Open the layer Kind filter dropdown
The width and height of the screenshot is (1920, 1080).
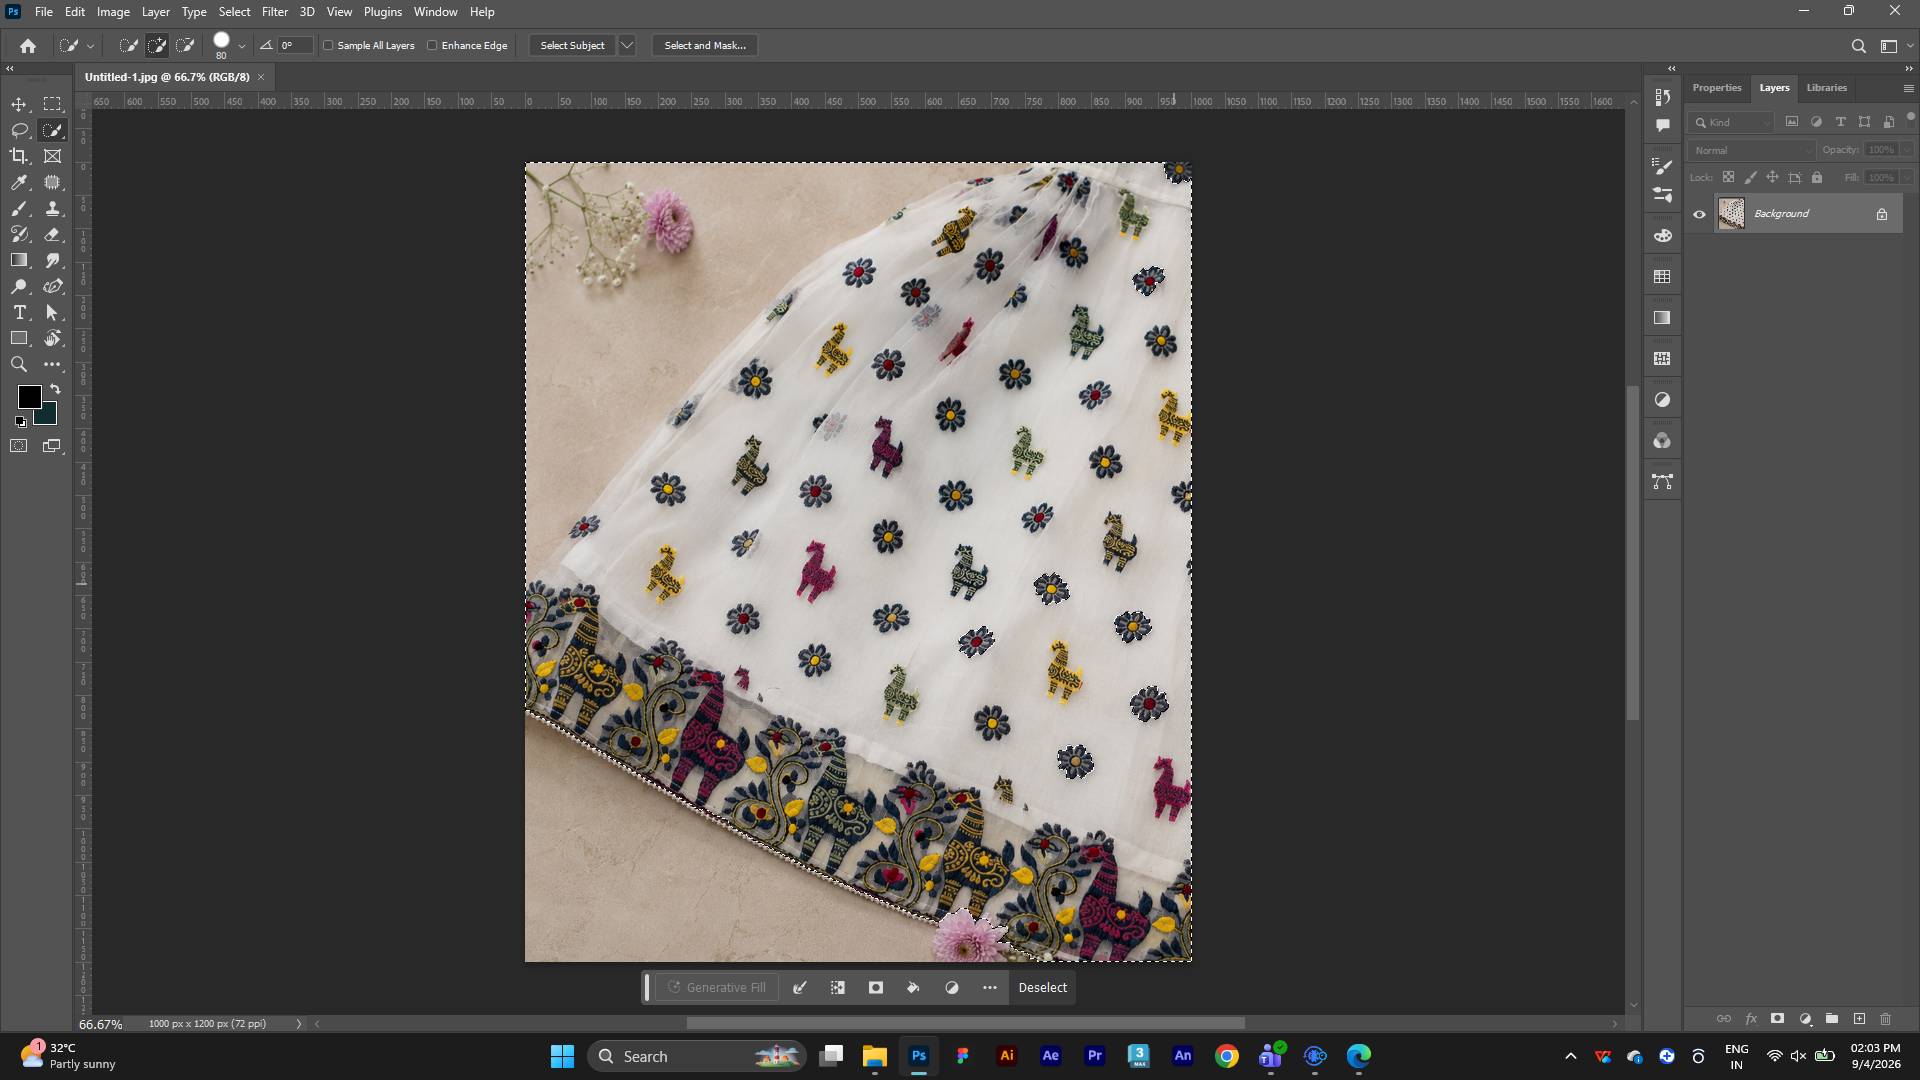point(1733,122)
